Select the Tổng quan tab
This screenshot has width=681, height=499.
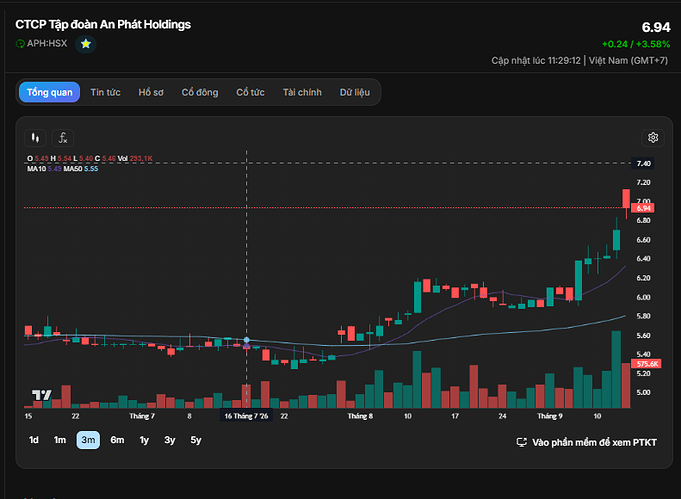point(50,92)
